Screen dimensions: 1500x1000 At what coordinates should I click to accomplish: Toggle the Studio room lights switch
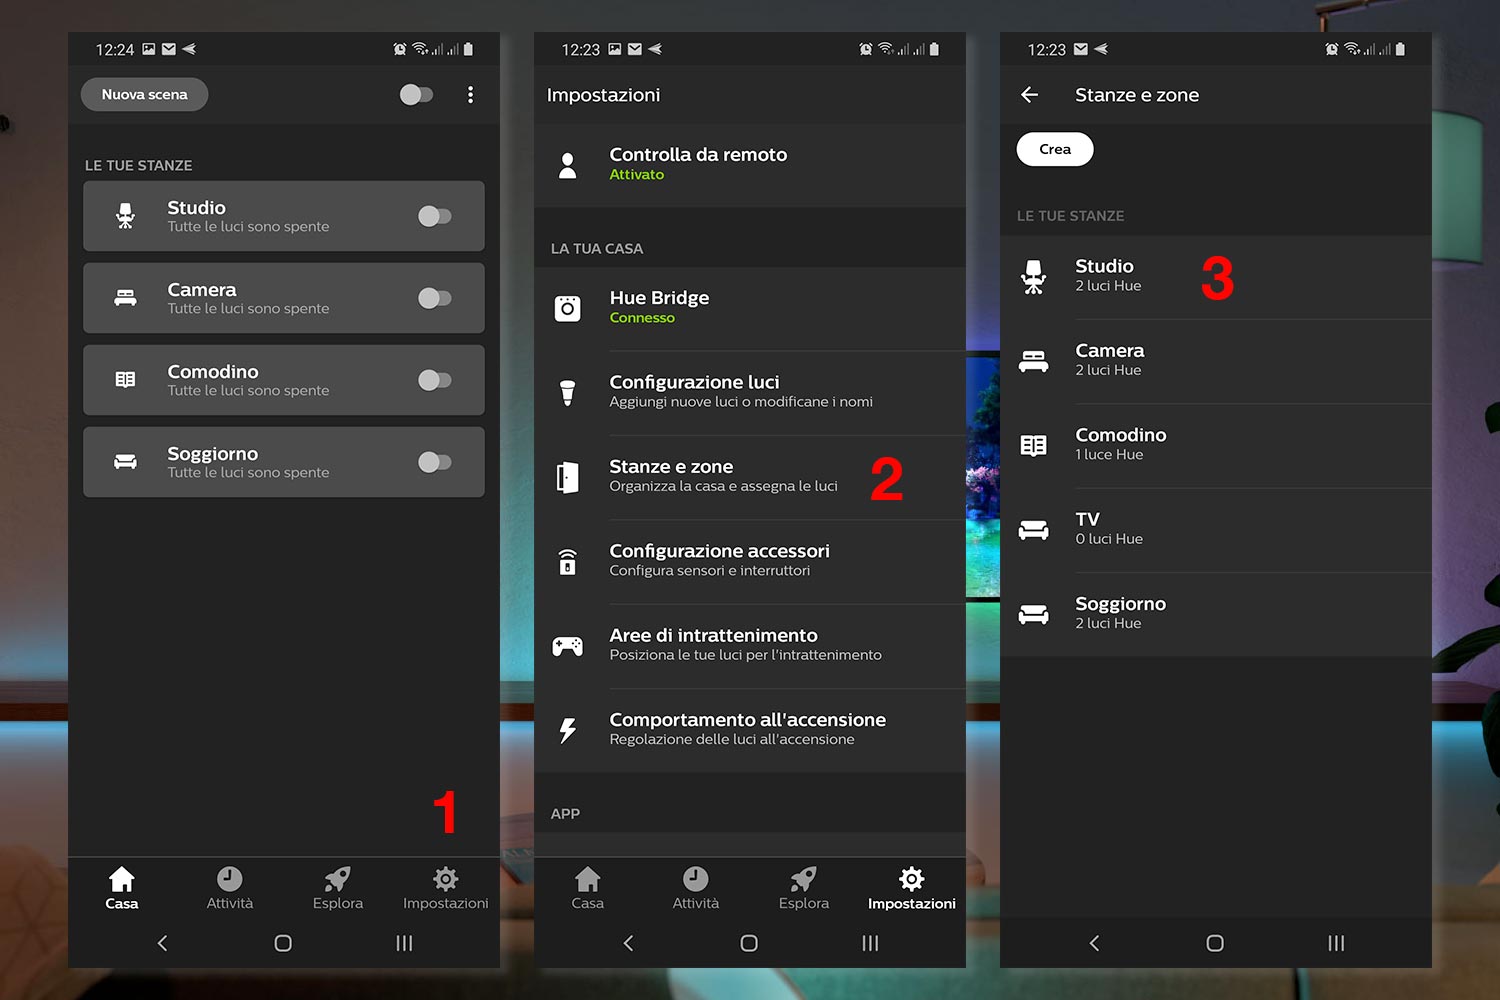pos(434,216)
